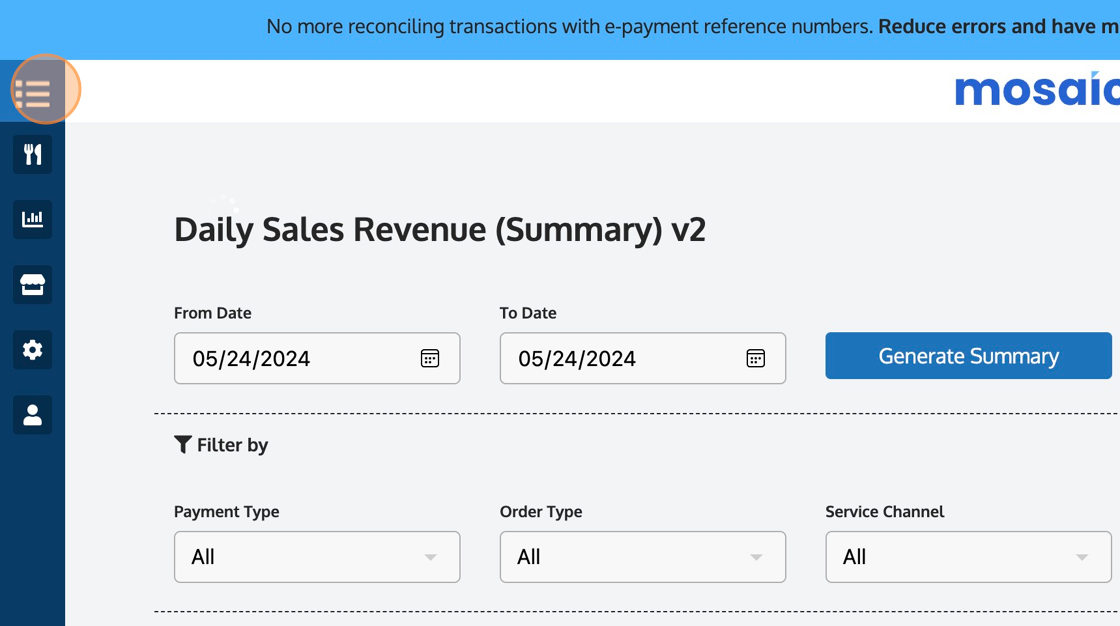The width and height of the screenshot is (1120, 626).
Task: Click the Generate Summary button
Action: pyautogui.click(x=968, y=356)
